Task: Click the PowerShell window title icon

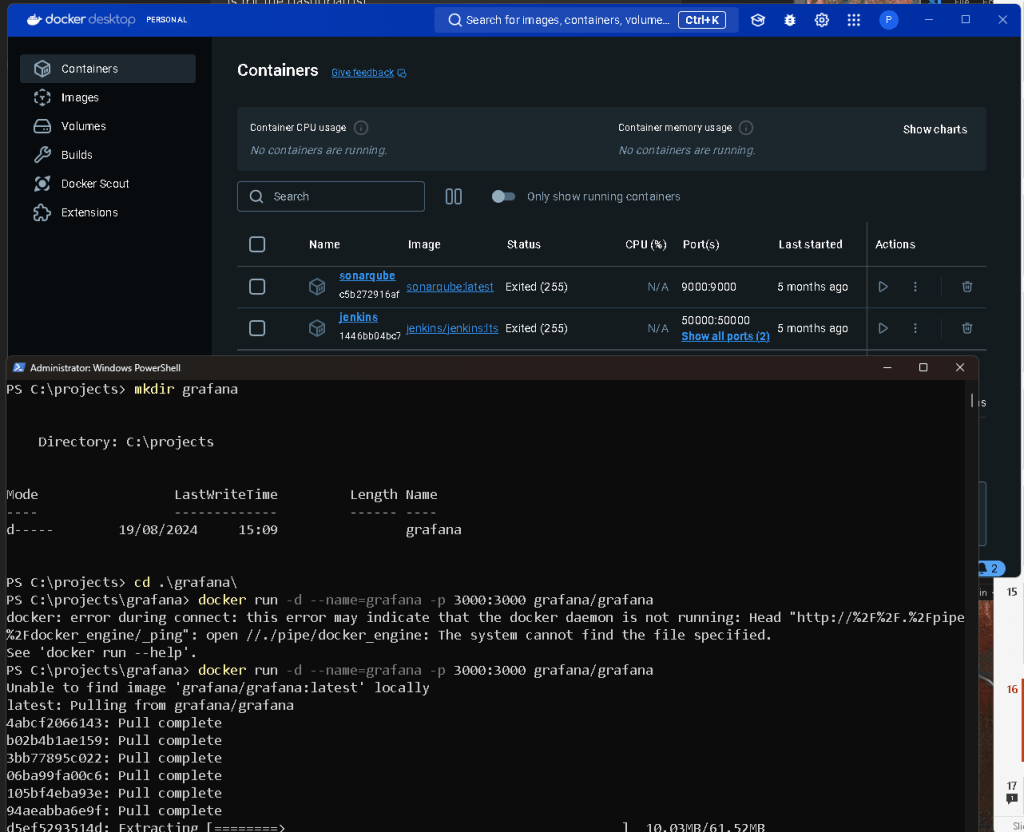Action: [x=18, y=368]
